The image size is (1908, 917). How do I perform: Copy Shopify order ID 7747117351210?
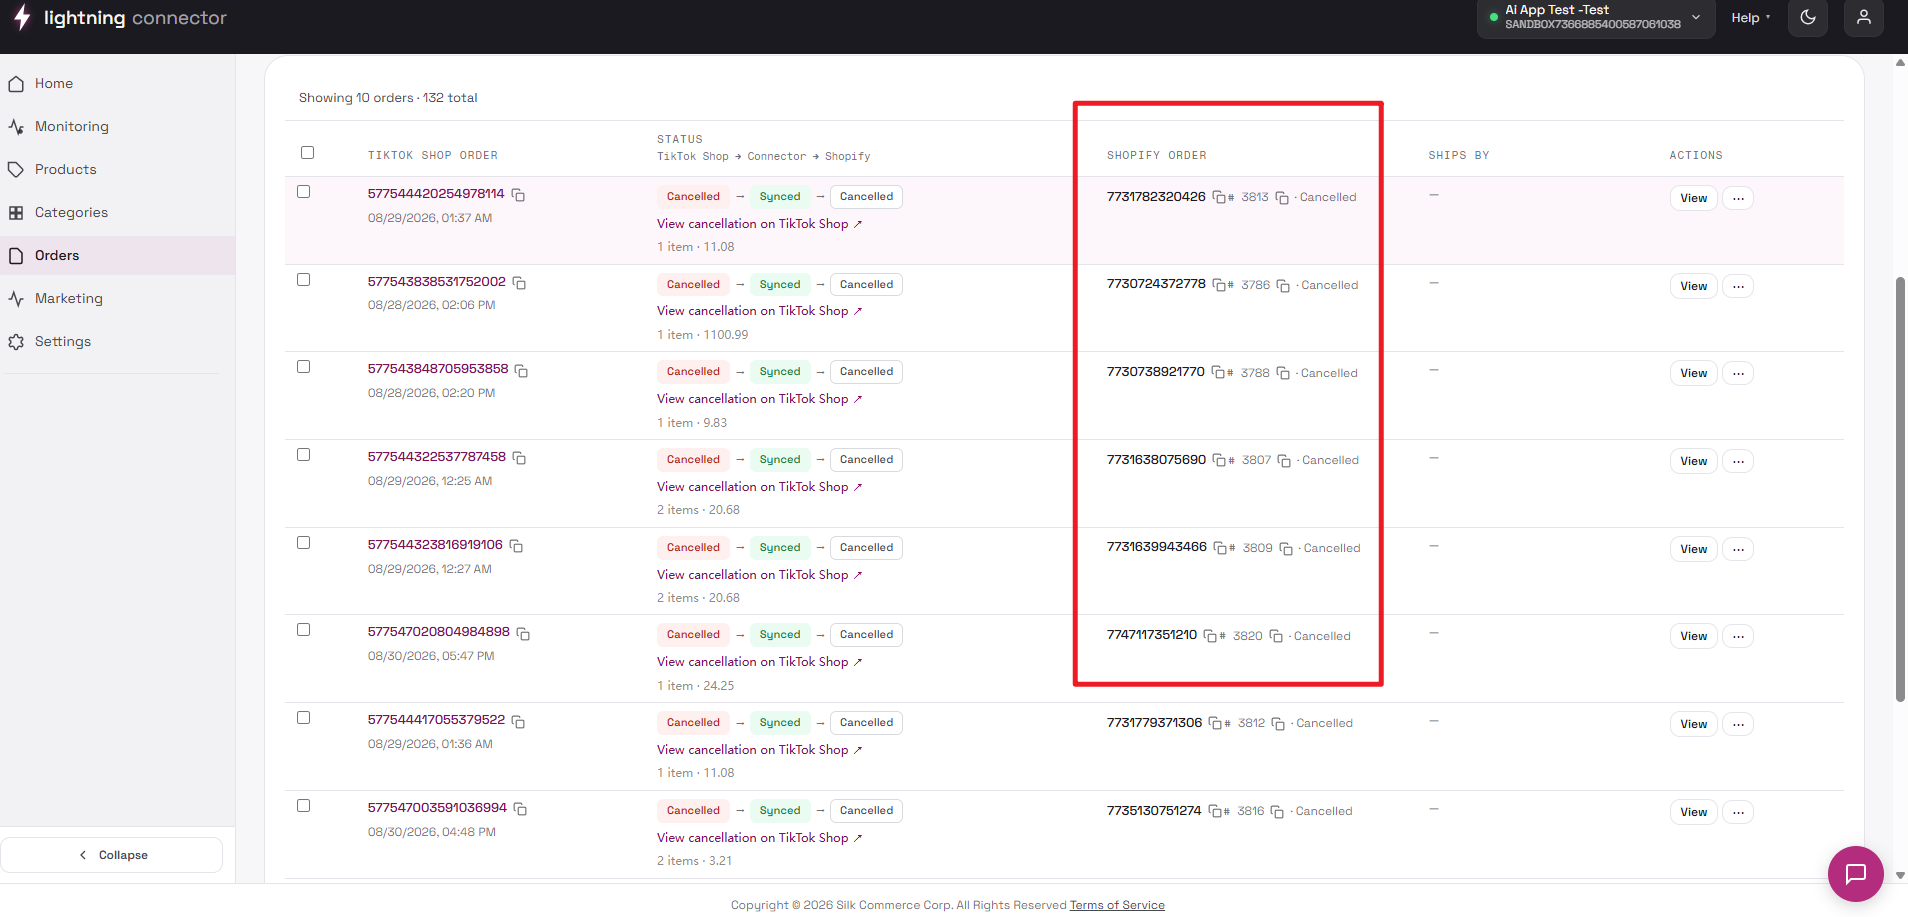click(1210, 636)
